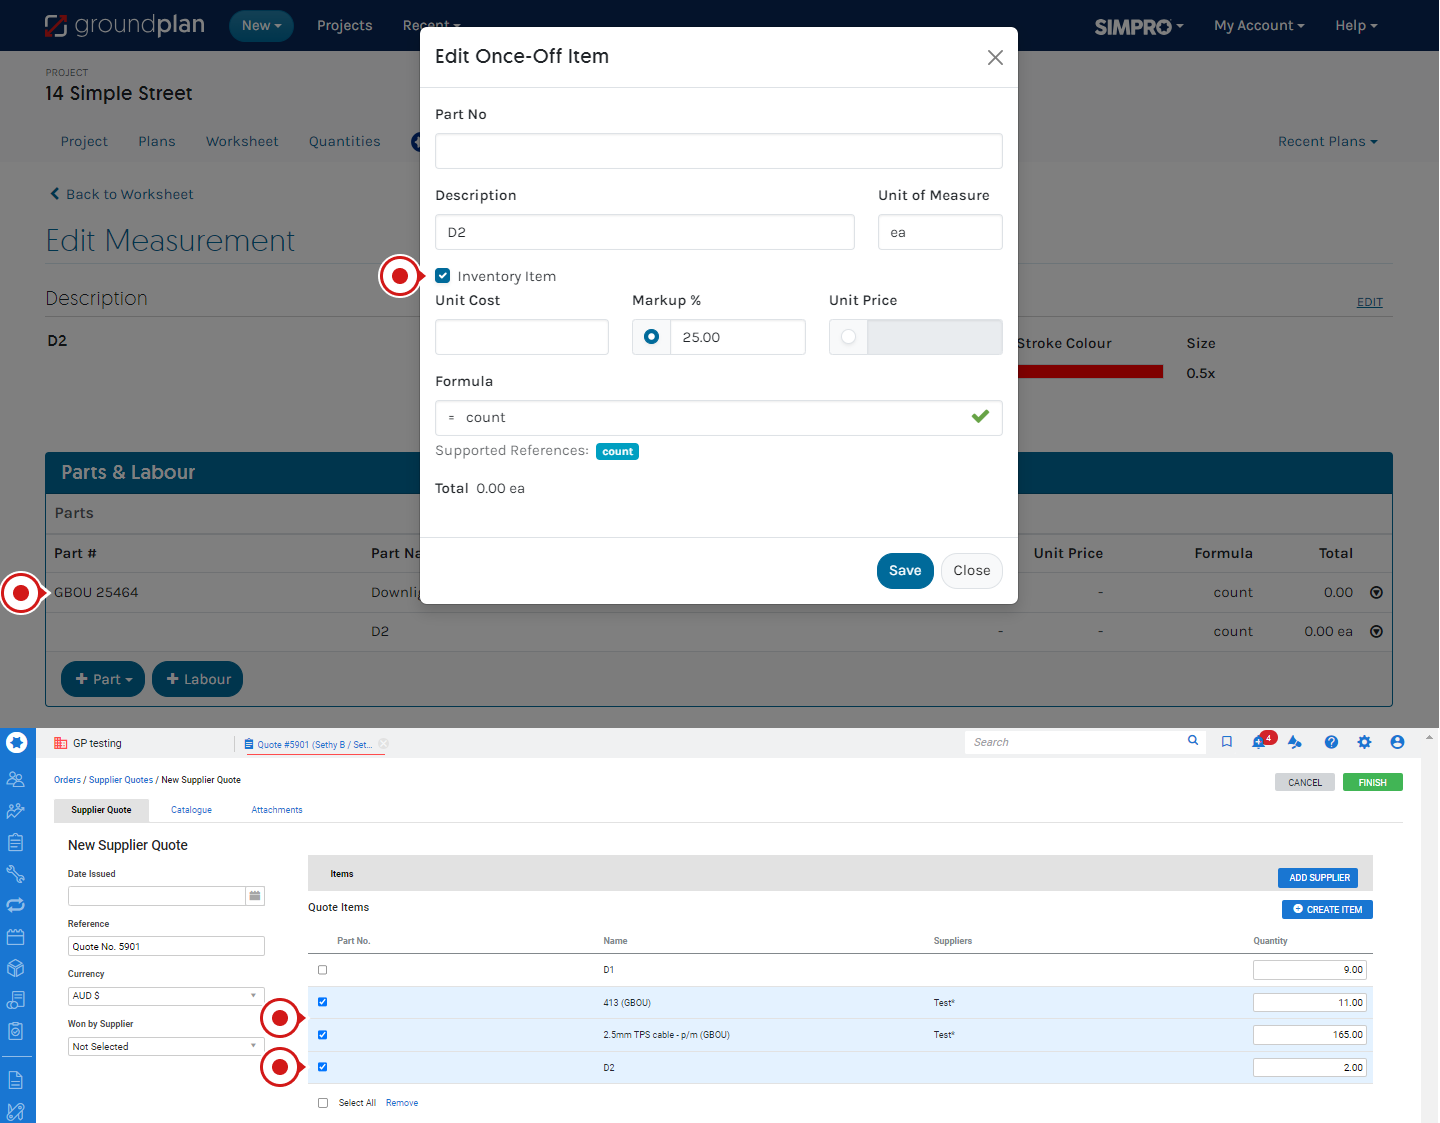The height and width of the screenshot is (1123, 1440).
Task: Open Simpro user profile icon
Action: 1397,742
